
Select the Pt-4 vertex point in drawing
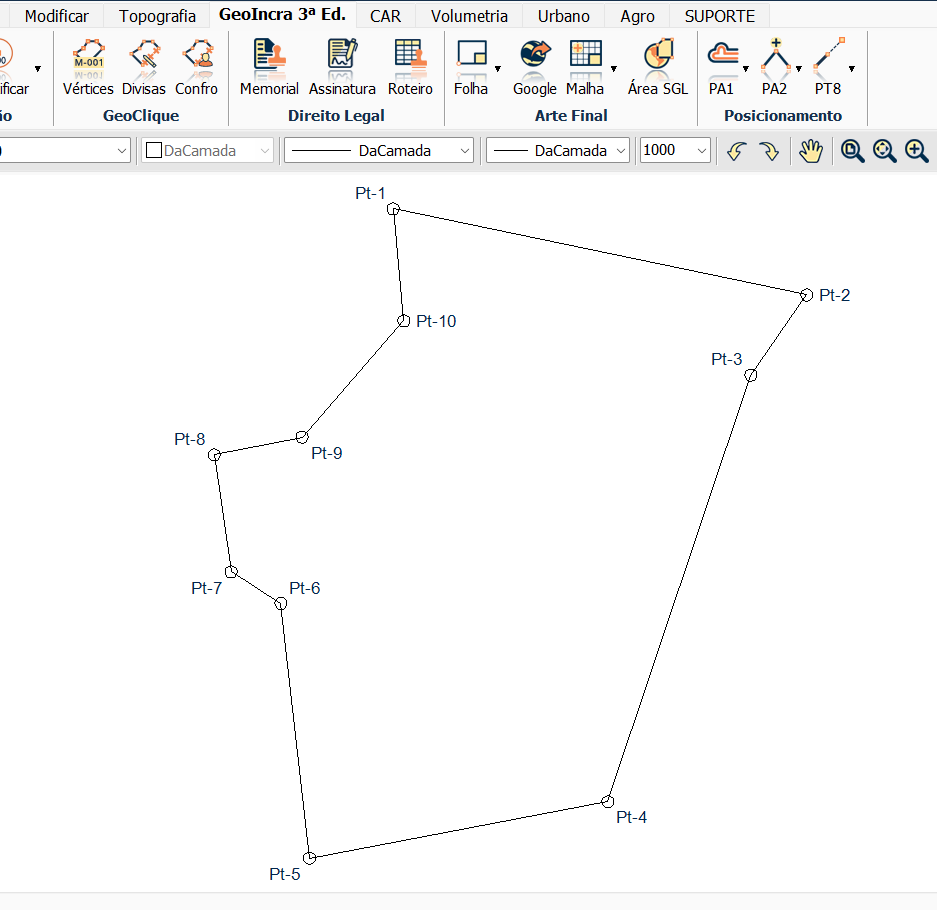pos(607,801)
